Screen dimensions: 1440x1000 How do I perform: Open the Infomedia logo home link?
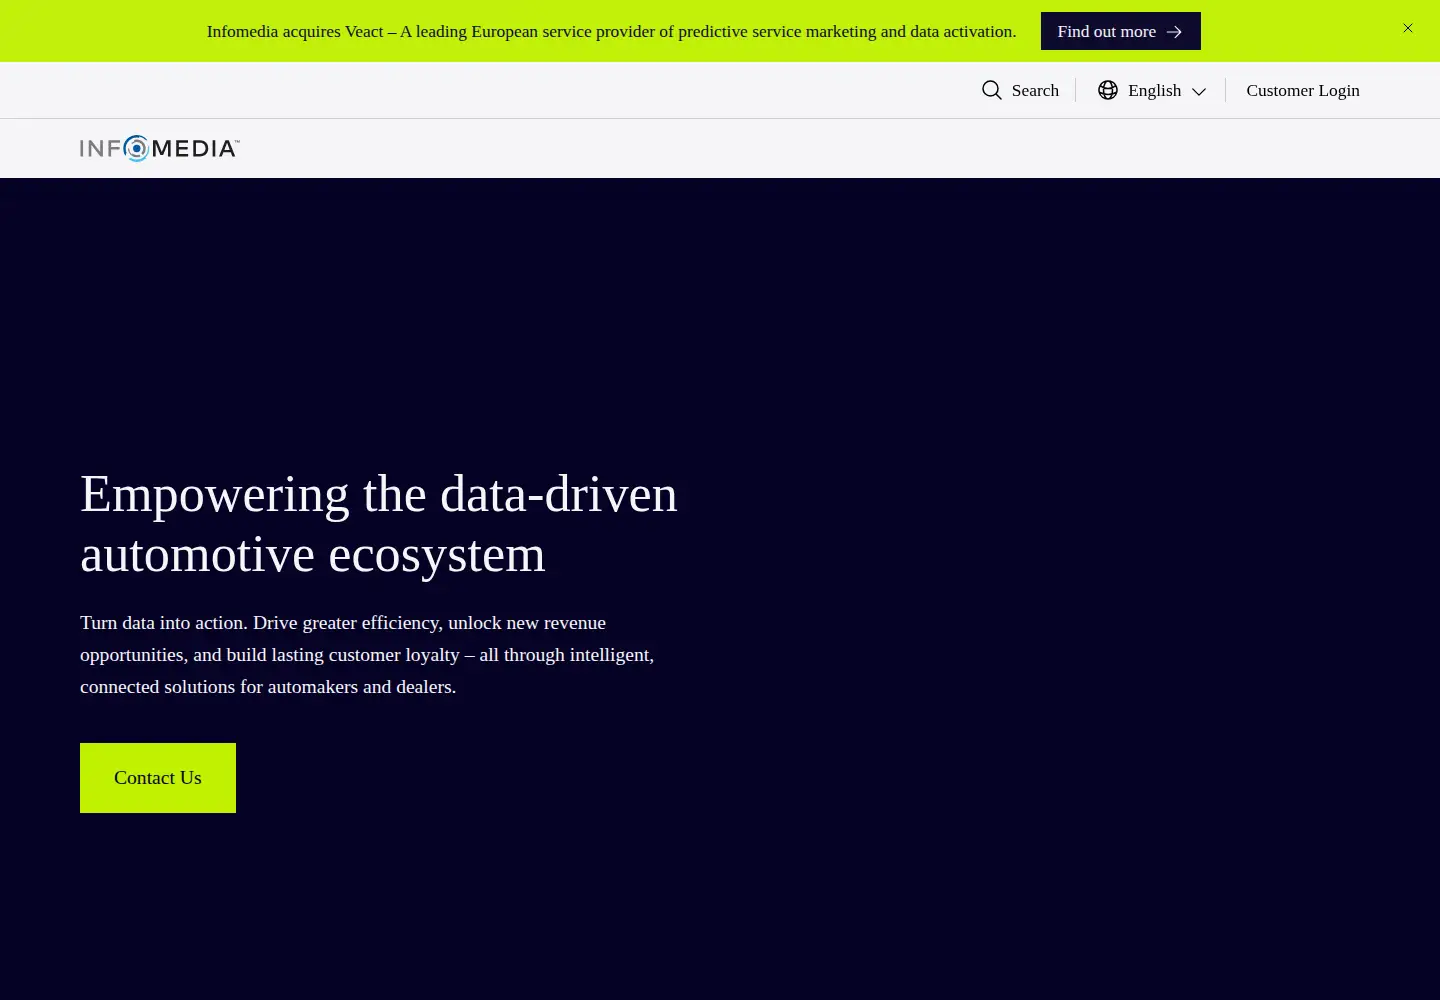pos(160,148)
